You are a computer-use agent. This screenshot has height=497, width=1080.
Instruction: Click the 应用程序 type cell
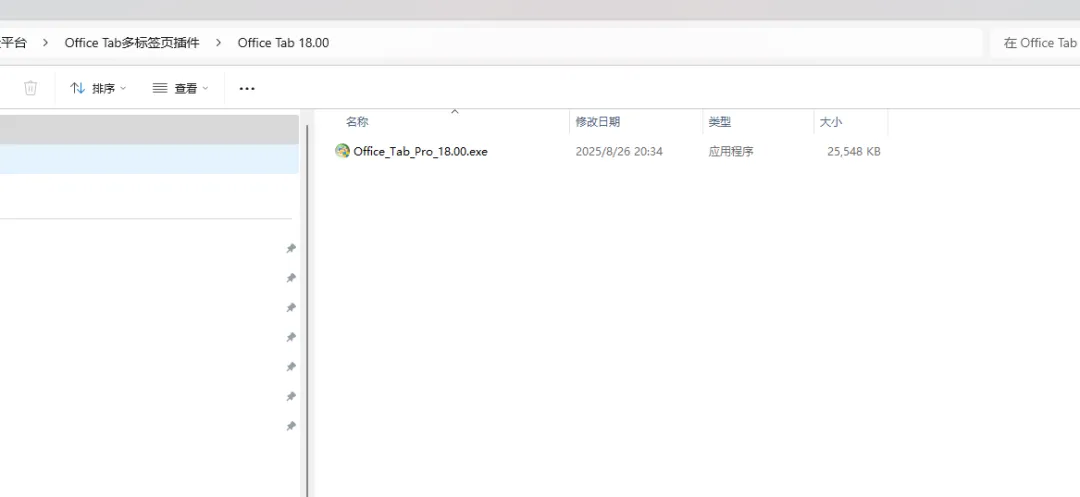(730, 151)
